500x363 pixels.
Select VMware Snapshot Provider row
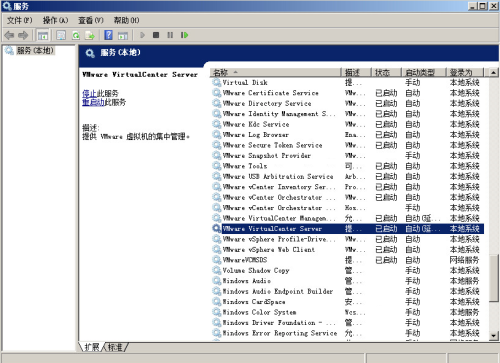[348, 156]
